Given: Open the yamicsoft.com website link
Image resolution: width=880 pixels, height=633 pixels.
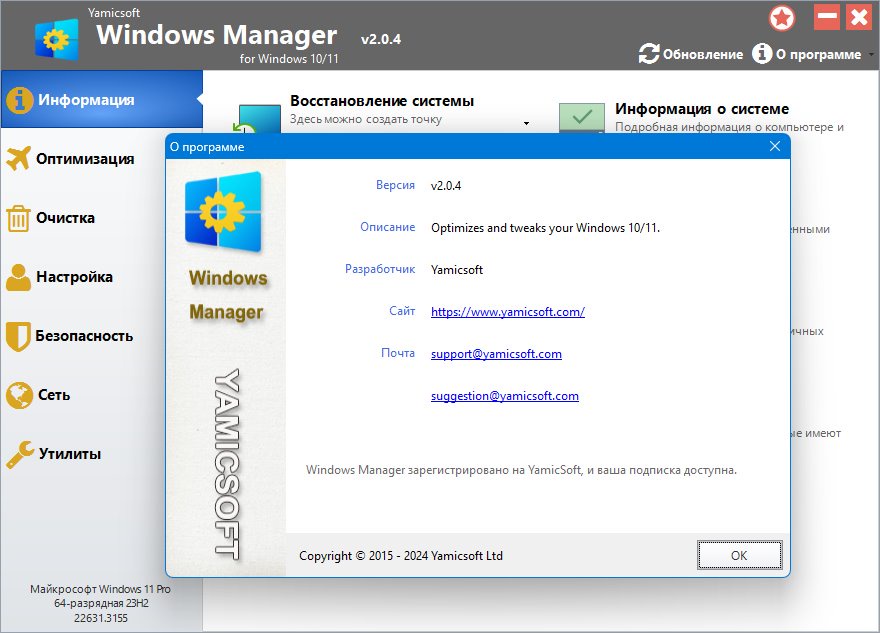Looking at the screenshot, I should coord(508,312).
